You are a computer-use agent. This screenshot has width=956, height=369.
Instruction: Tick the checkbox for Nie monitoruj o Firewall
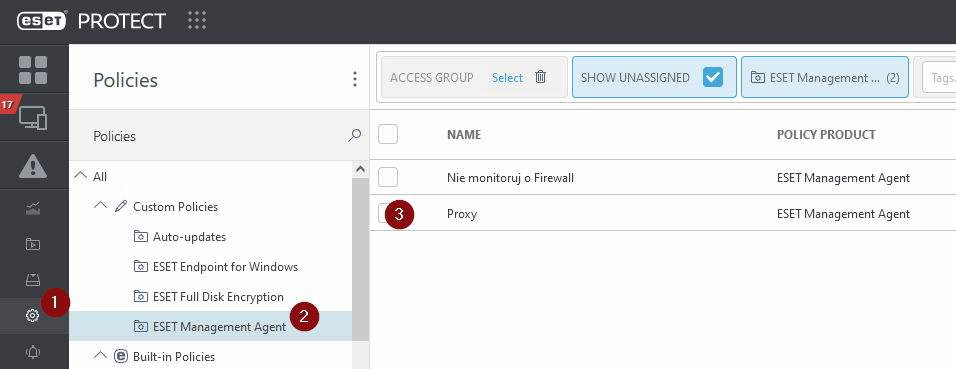click(388, 177)
